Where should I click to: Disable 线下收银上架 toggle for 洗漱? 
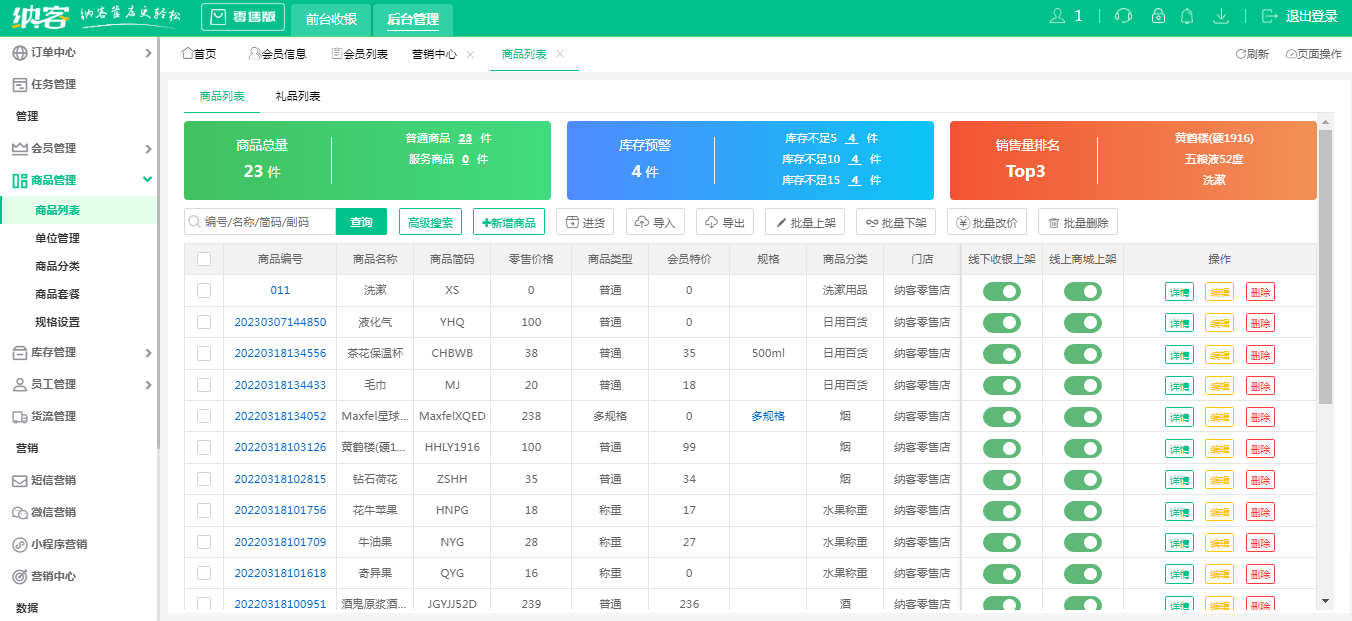tap(1003, 290)
